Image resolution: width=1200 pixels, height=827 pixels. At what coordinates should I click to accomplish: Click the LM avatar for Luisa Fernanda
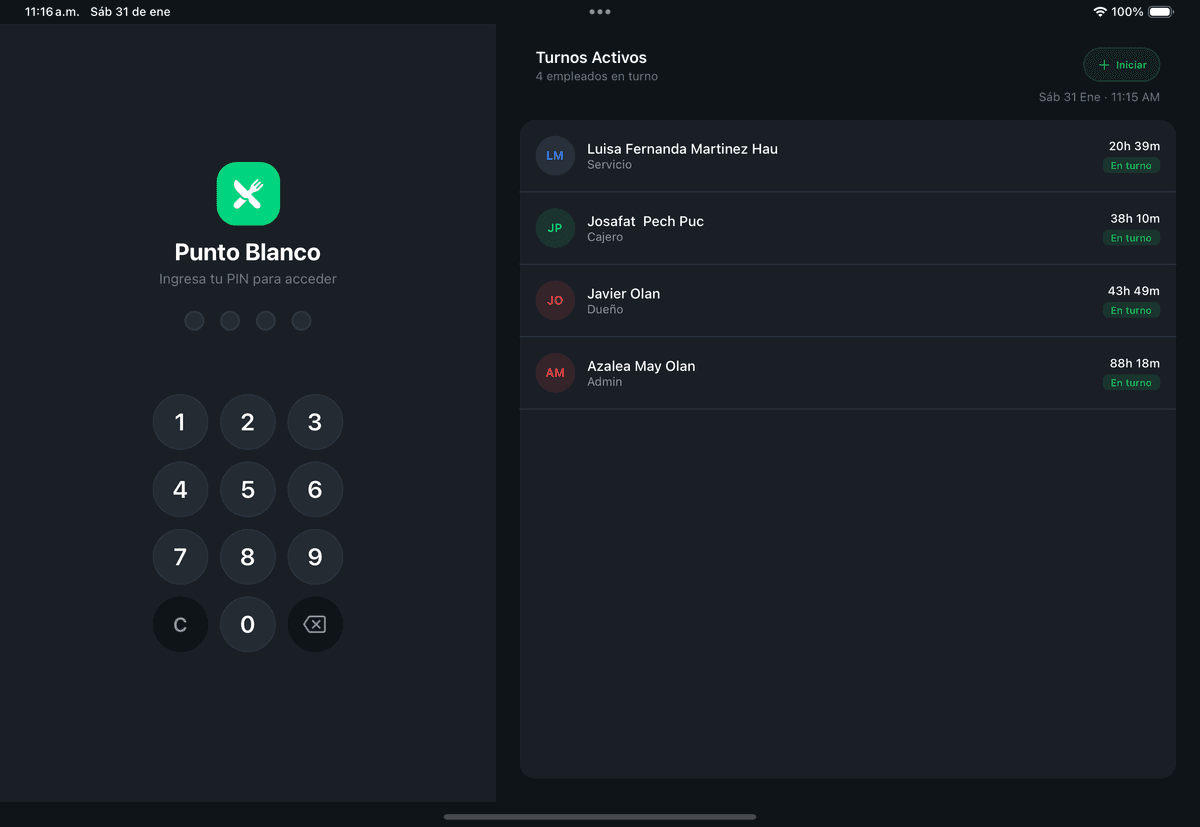coord(555,156)
